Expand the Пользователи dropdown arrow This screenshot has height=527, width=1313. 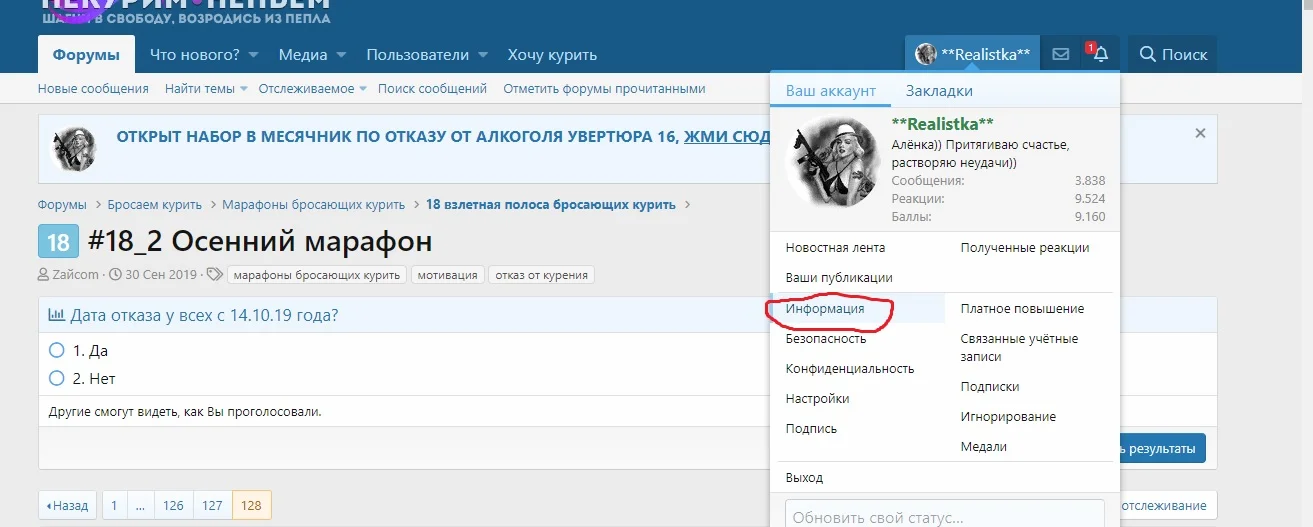tap(483, 55)
